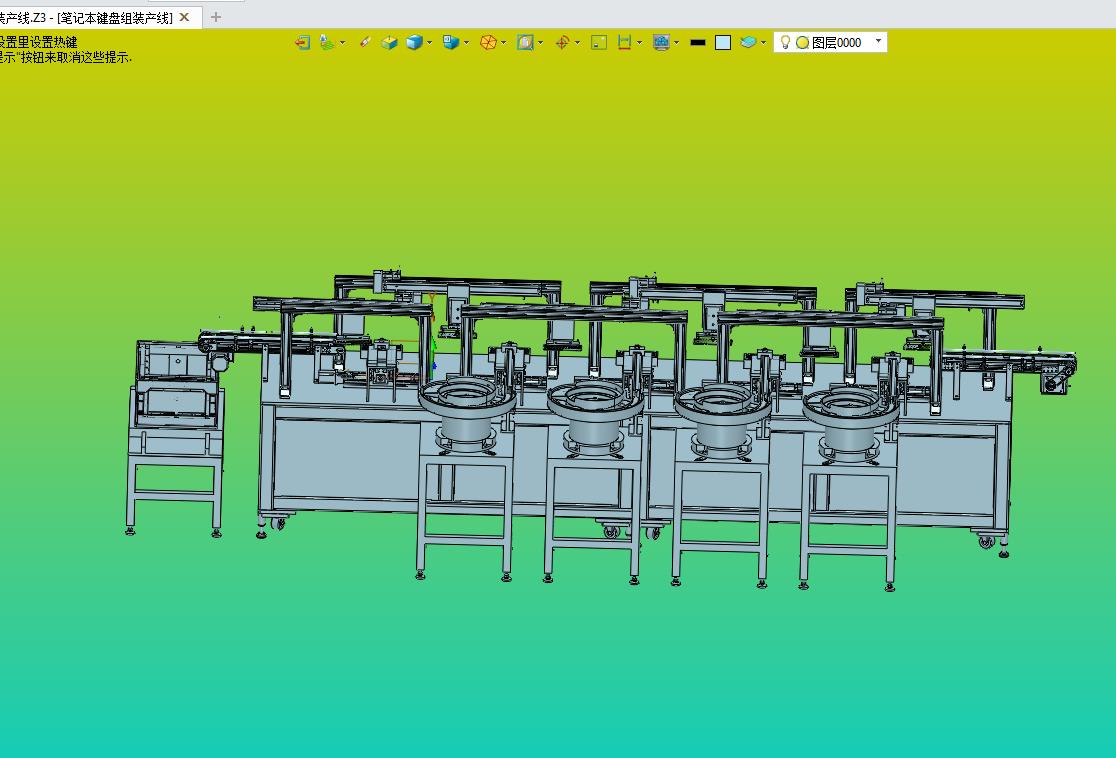The image size is (1116, 758).
Task: Toggle the layer lightbulb visibility icon
Action: click(x=786, y=42)
